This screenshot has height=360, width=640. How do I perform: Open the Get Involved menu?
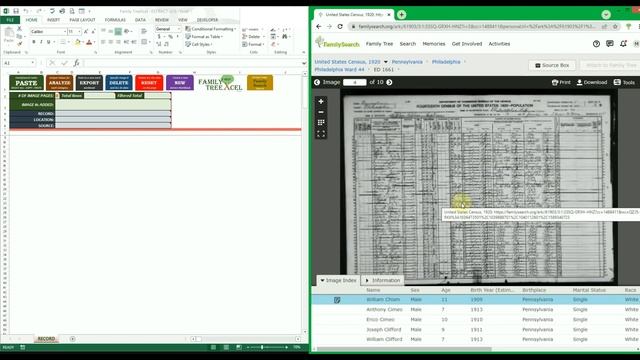tap(467, 44)
